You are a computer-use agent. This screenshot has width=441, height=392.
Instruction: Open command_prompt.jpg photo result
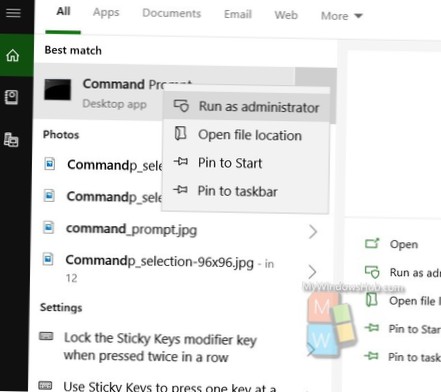[131, 229]
